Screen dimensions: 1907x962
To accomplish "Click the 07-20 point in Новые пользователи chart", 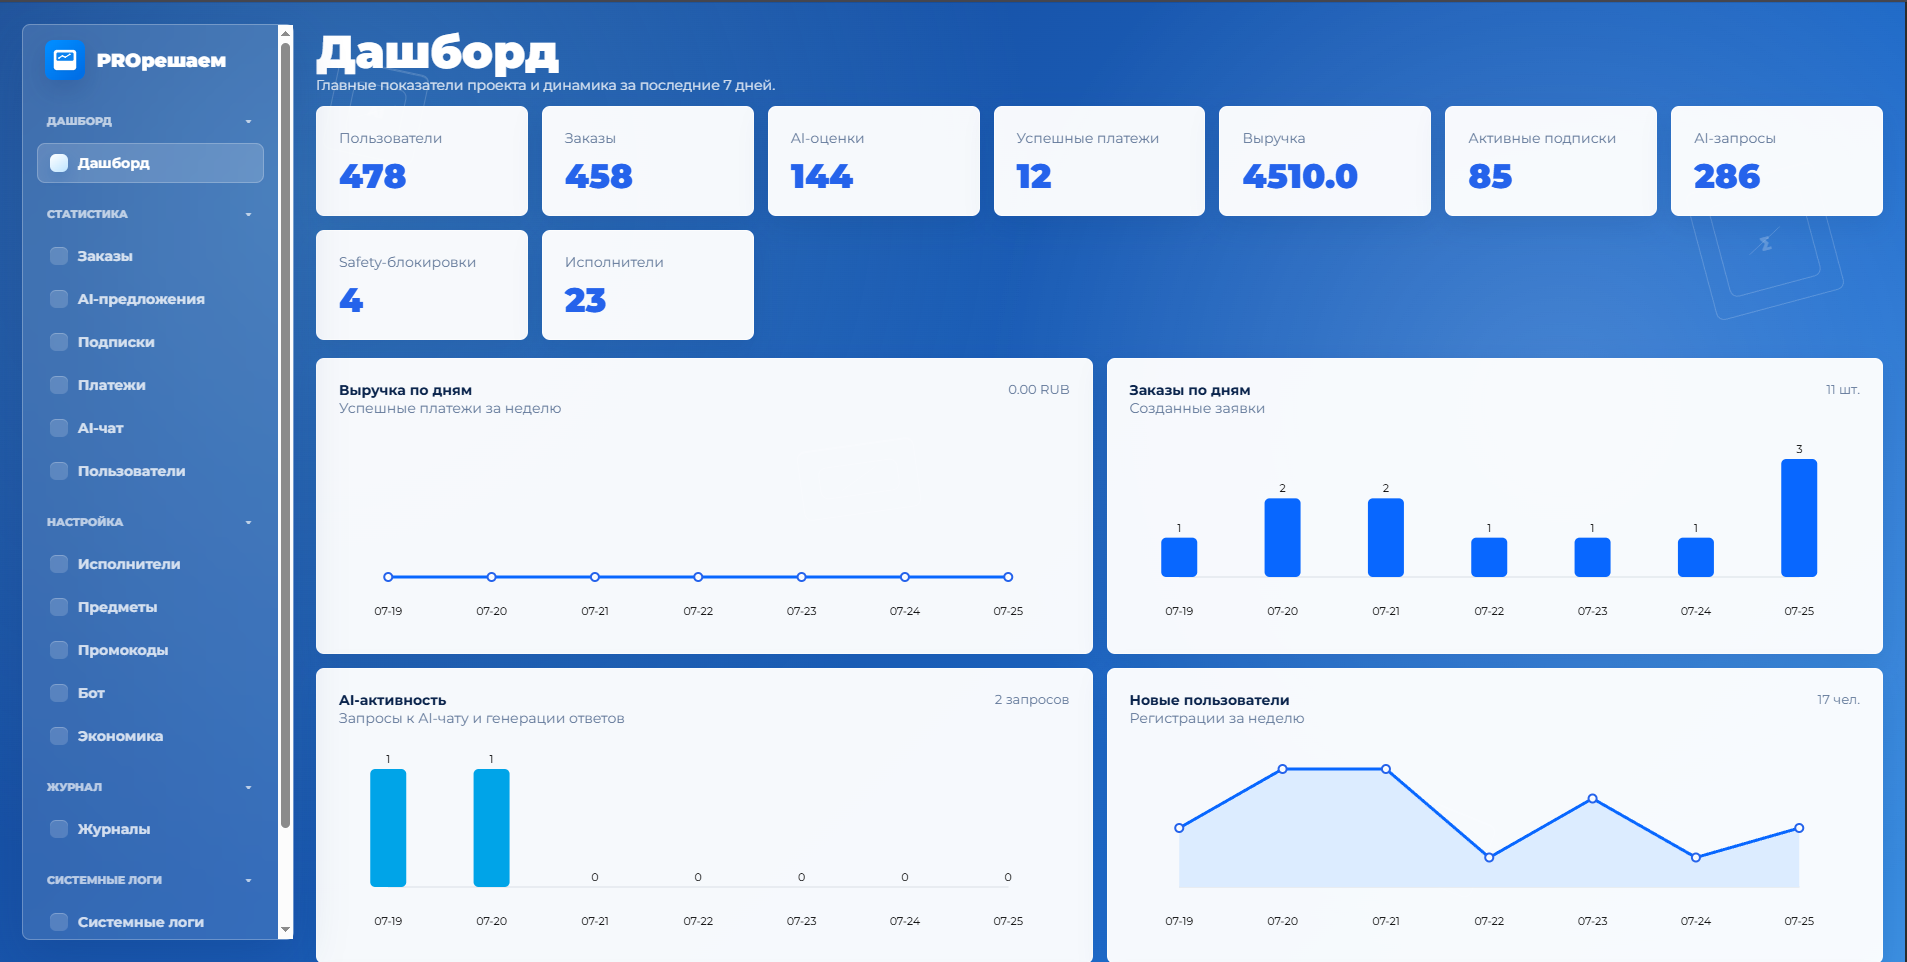I will click(x=1282, y=769).
